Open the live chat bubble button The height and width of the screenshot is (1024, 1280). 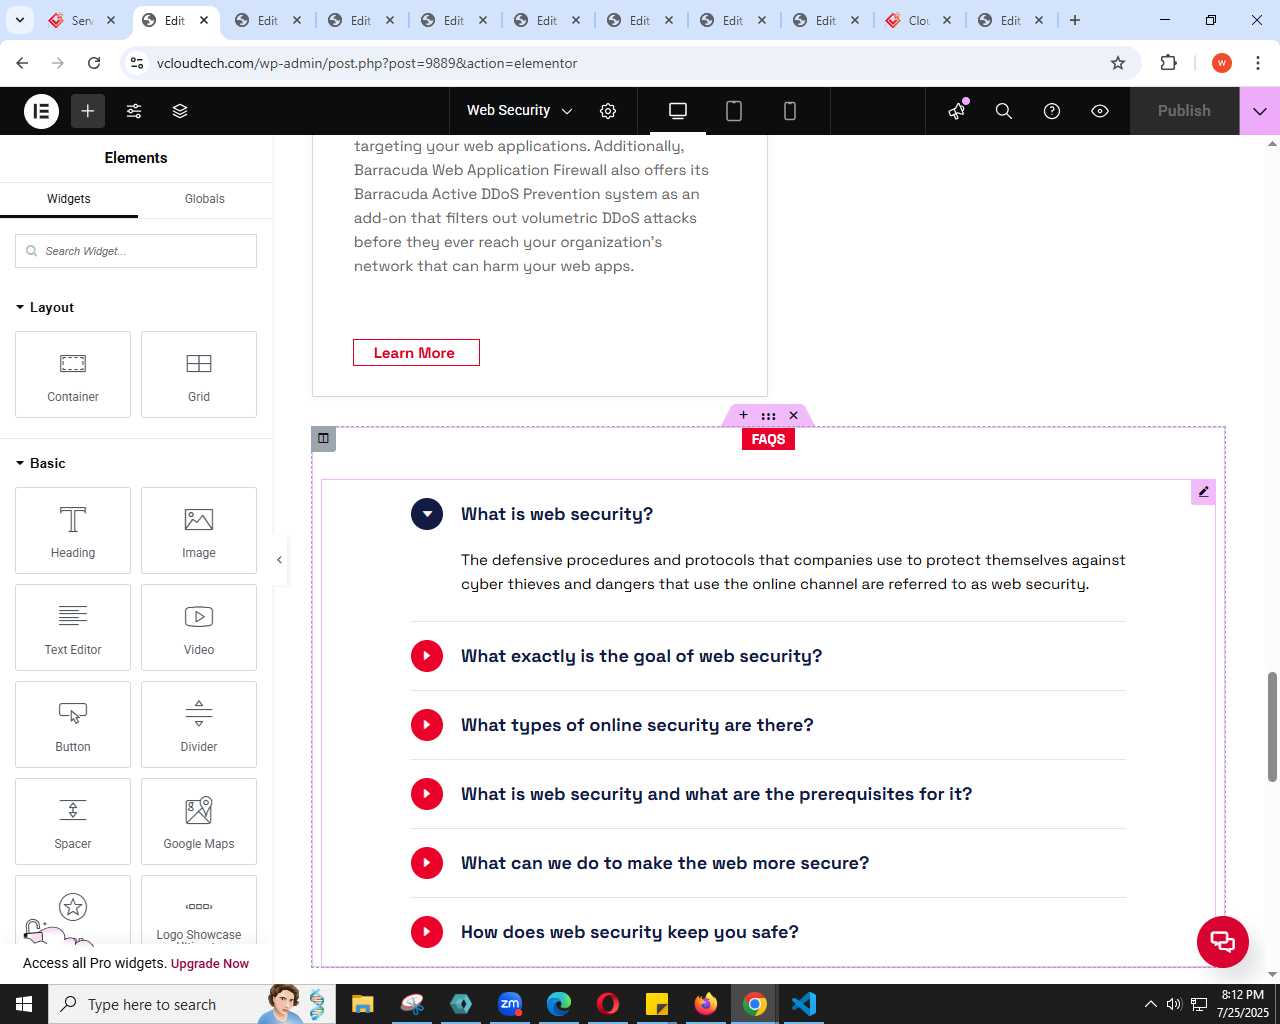point(1223,942)
